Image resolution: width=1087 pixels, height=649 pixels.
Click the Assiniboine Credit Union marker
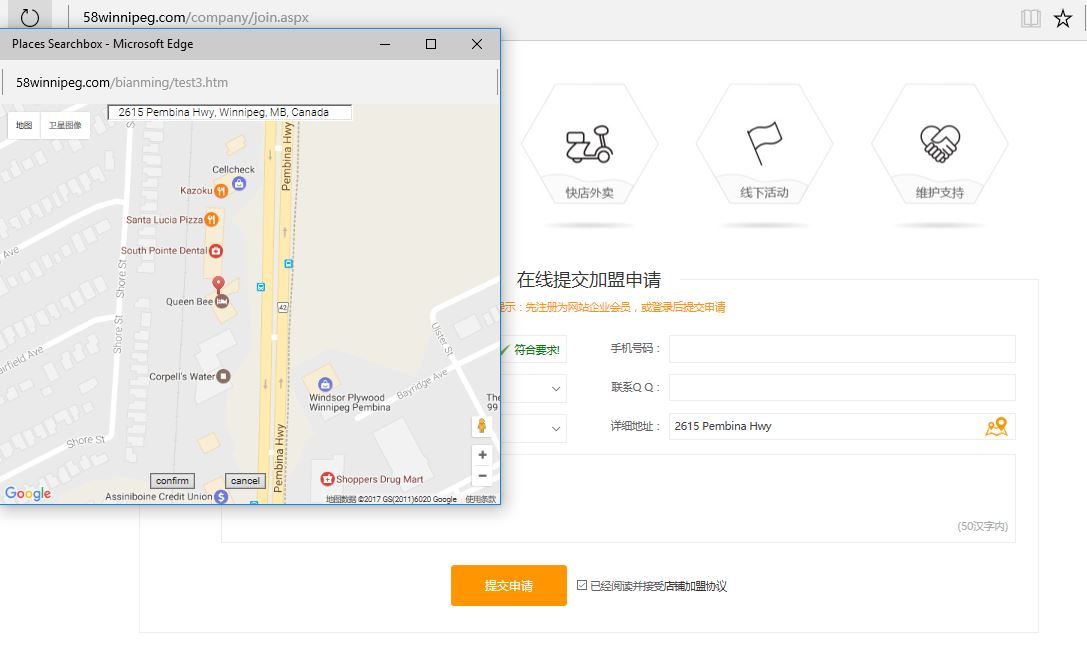[x=221, y=496]
